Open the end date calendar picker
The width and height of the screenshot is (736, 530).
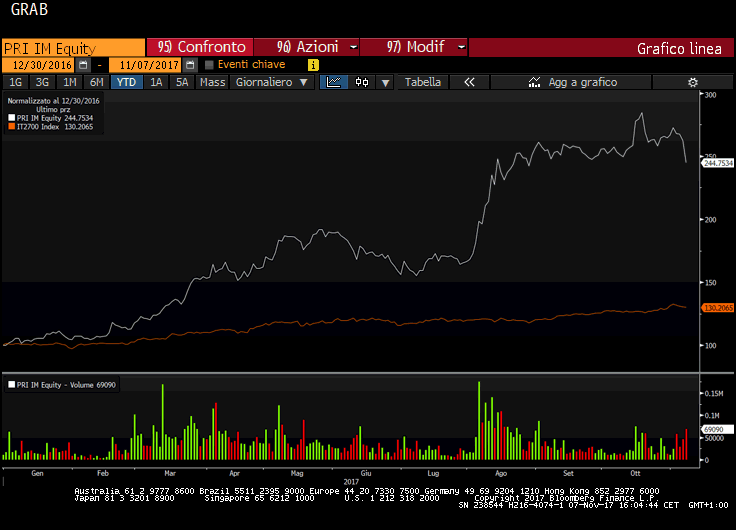[190, 65]
